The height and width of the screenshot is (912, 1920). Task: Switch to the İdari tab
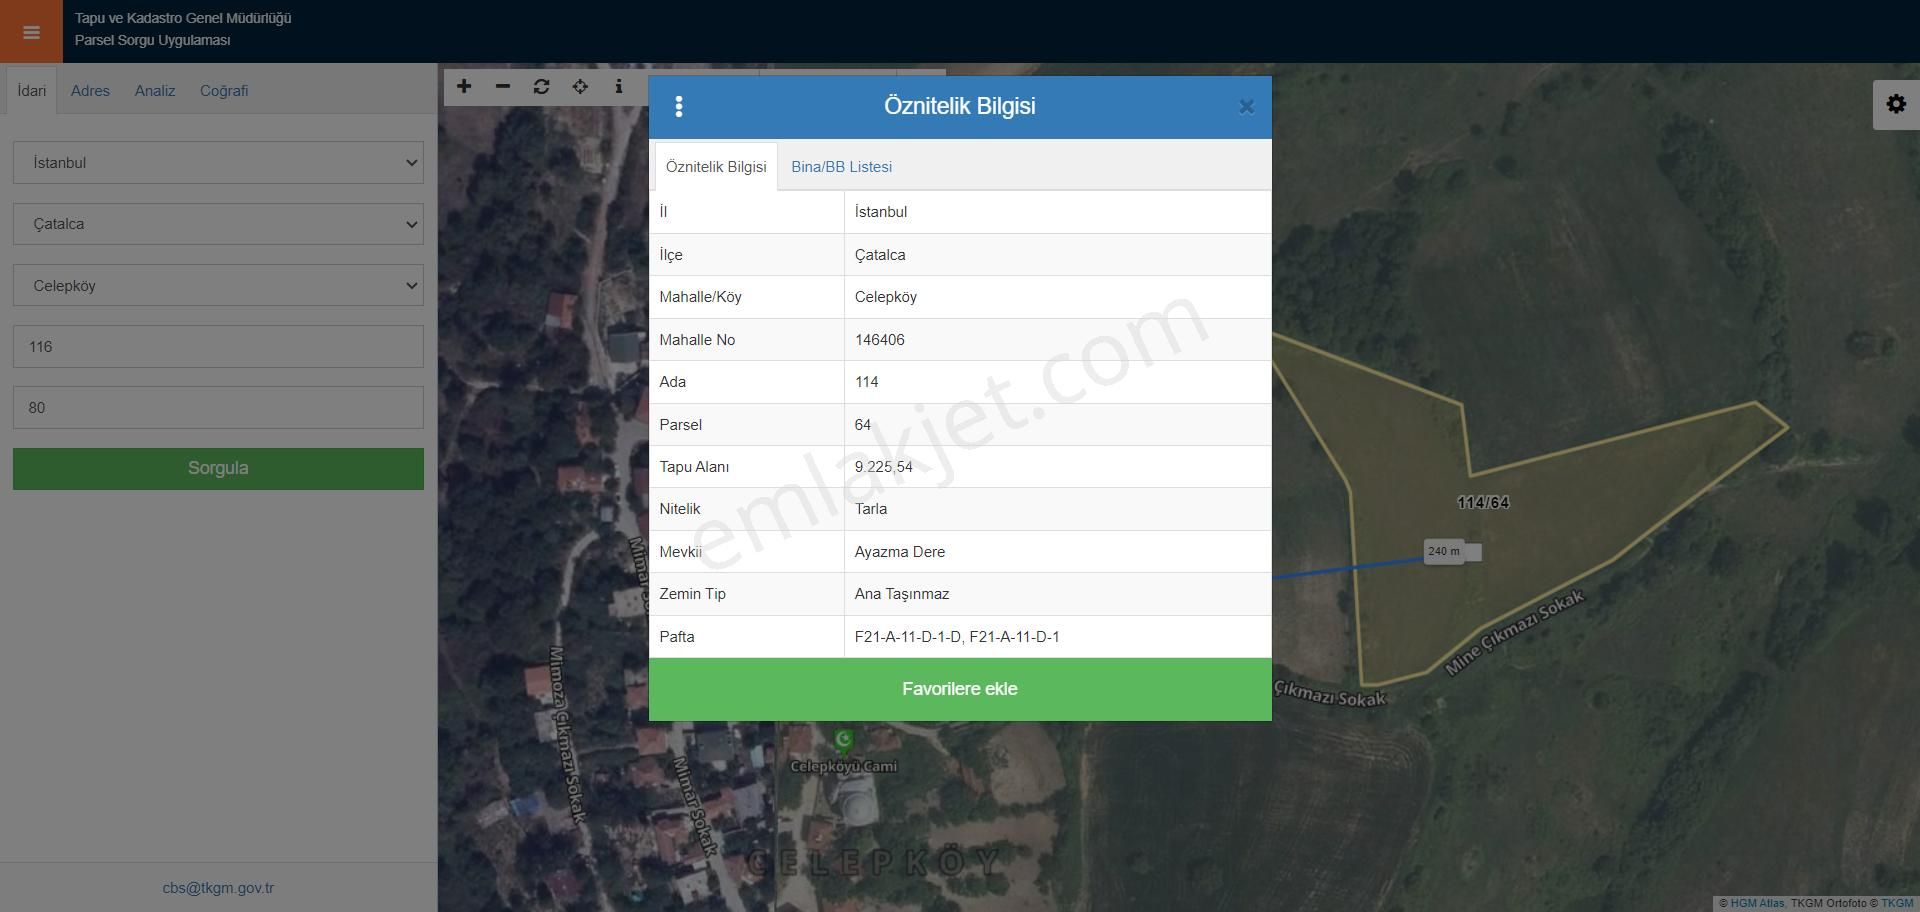point(31,91)
